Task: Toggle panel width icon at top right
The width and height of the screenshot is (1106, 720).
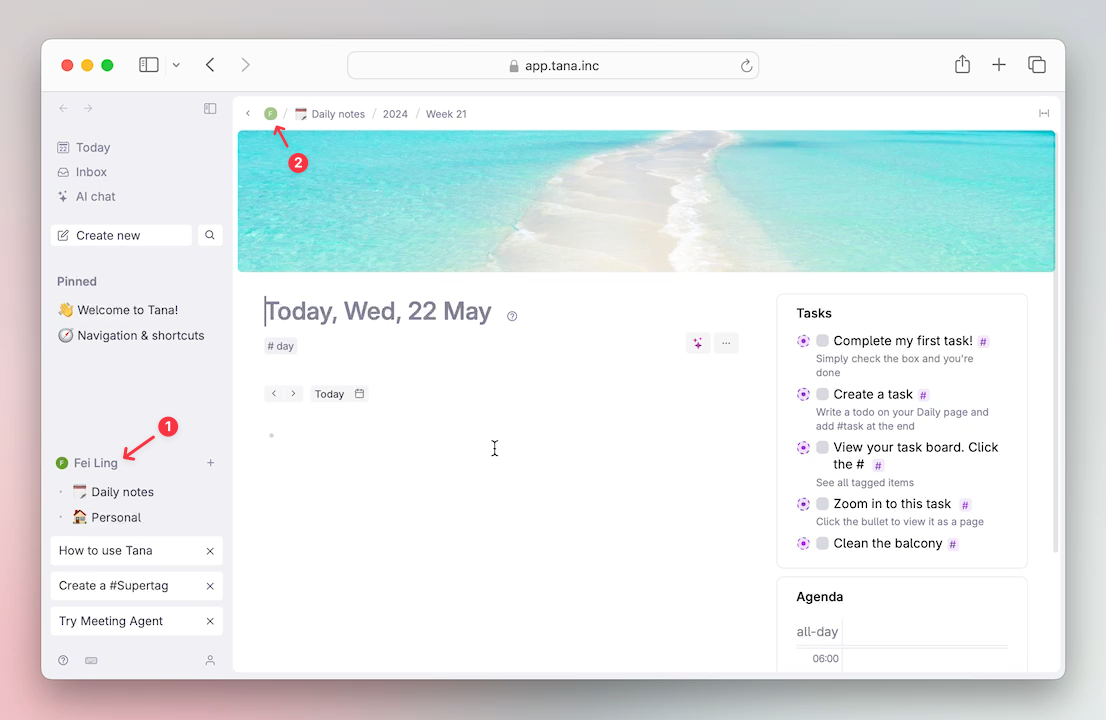Action: pos(1044,114)
